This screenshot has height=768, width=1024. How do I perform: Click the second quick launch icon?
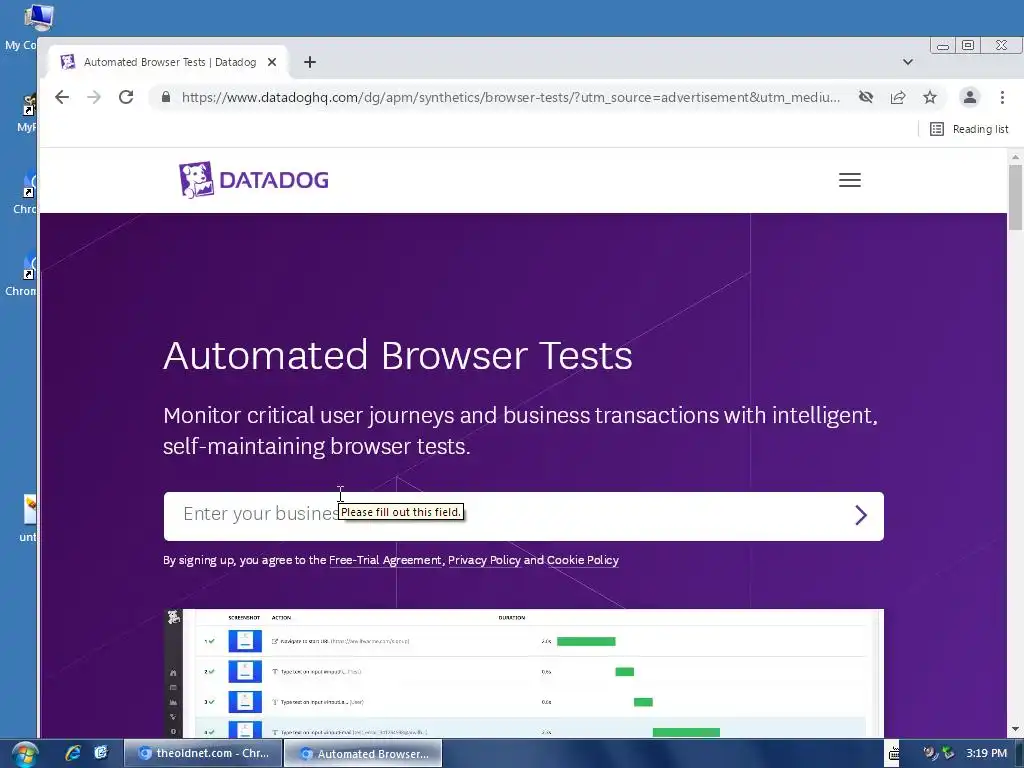point(101,753)
